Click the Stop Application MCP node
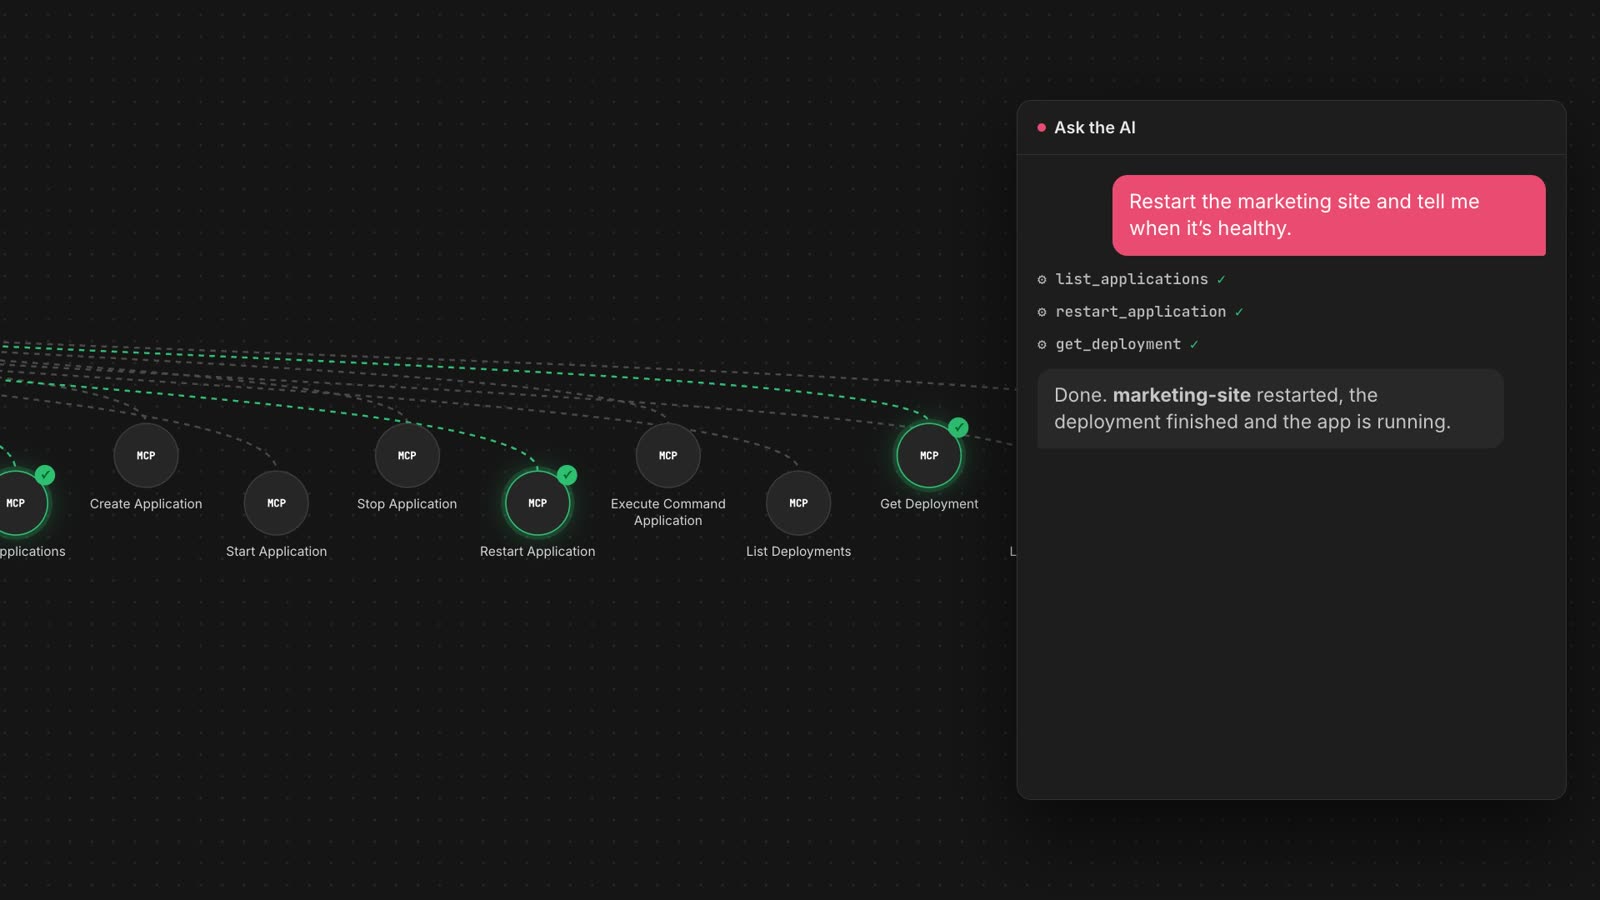The width and height of the screenshot is (1600, 900). point(407,455)
